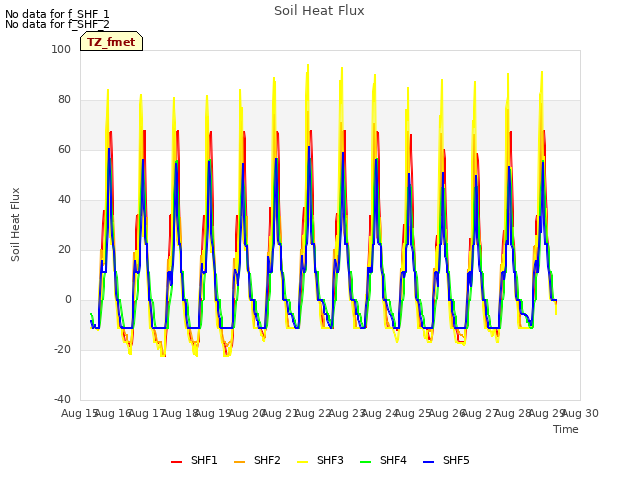This screenshot has width=640, height=480.
Task: Select the SHF4 legend label
Action: pyautogui.click(x=393, y=460)
